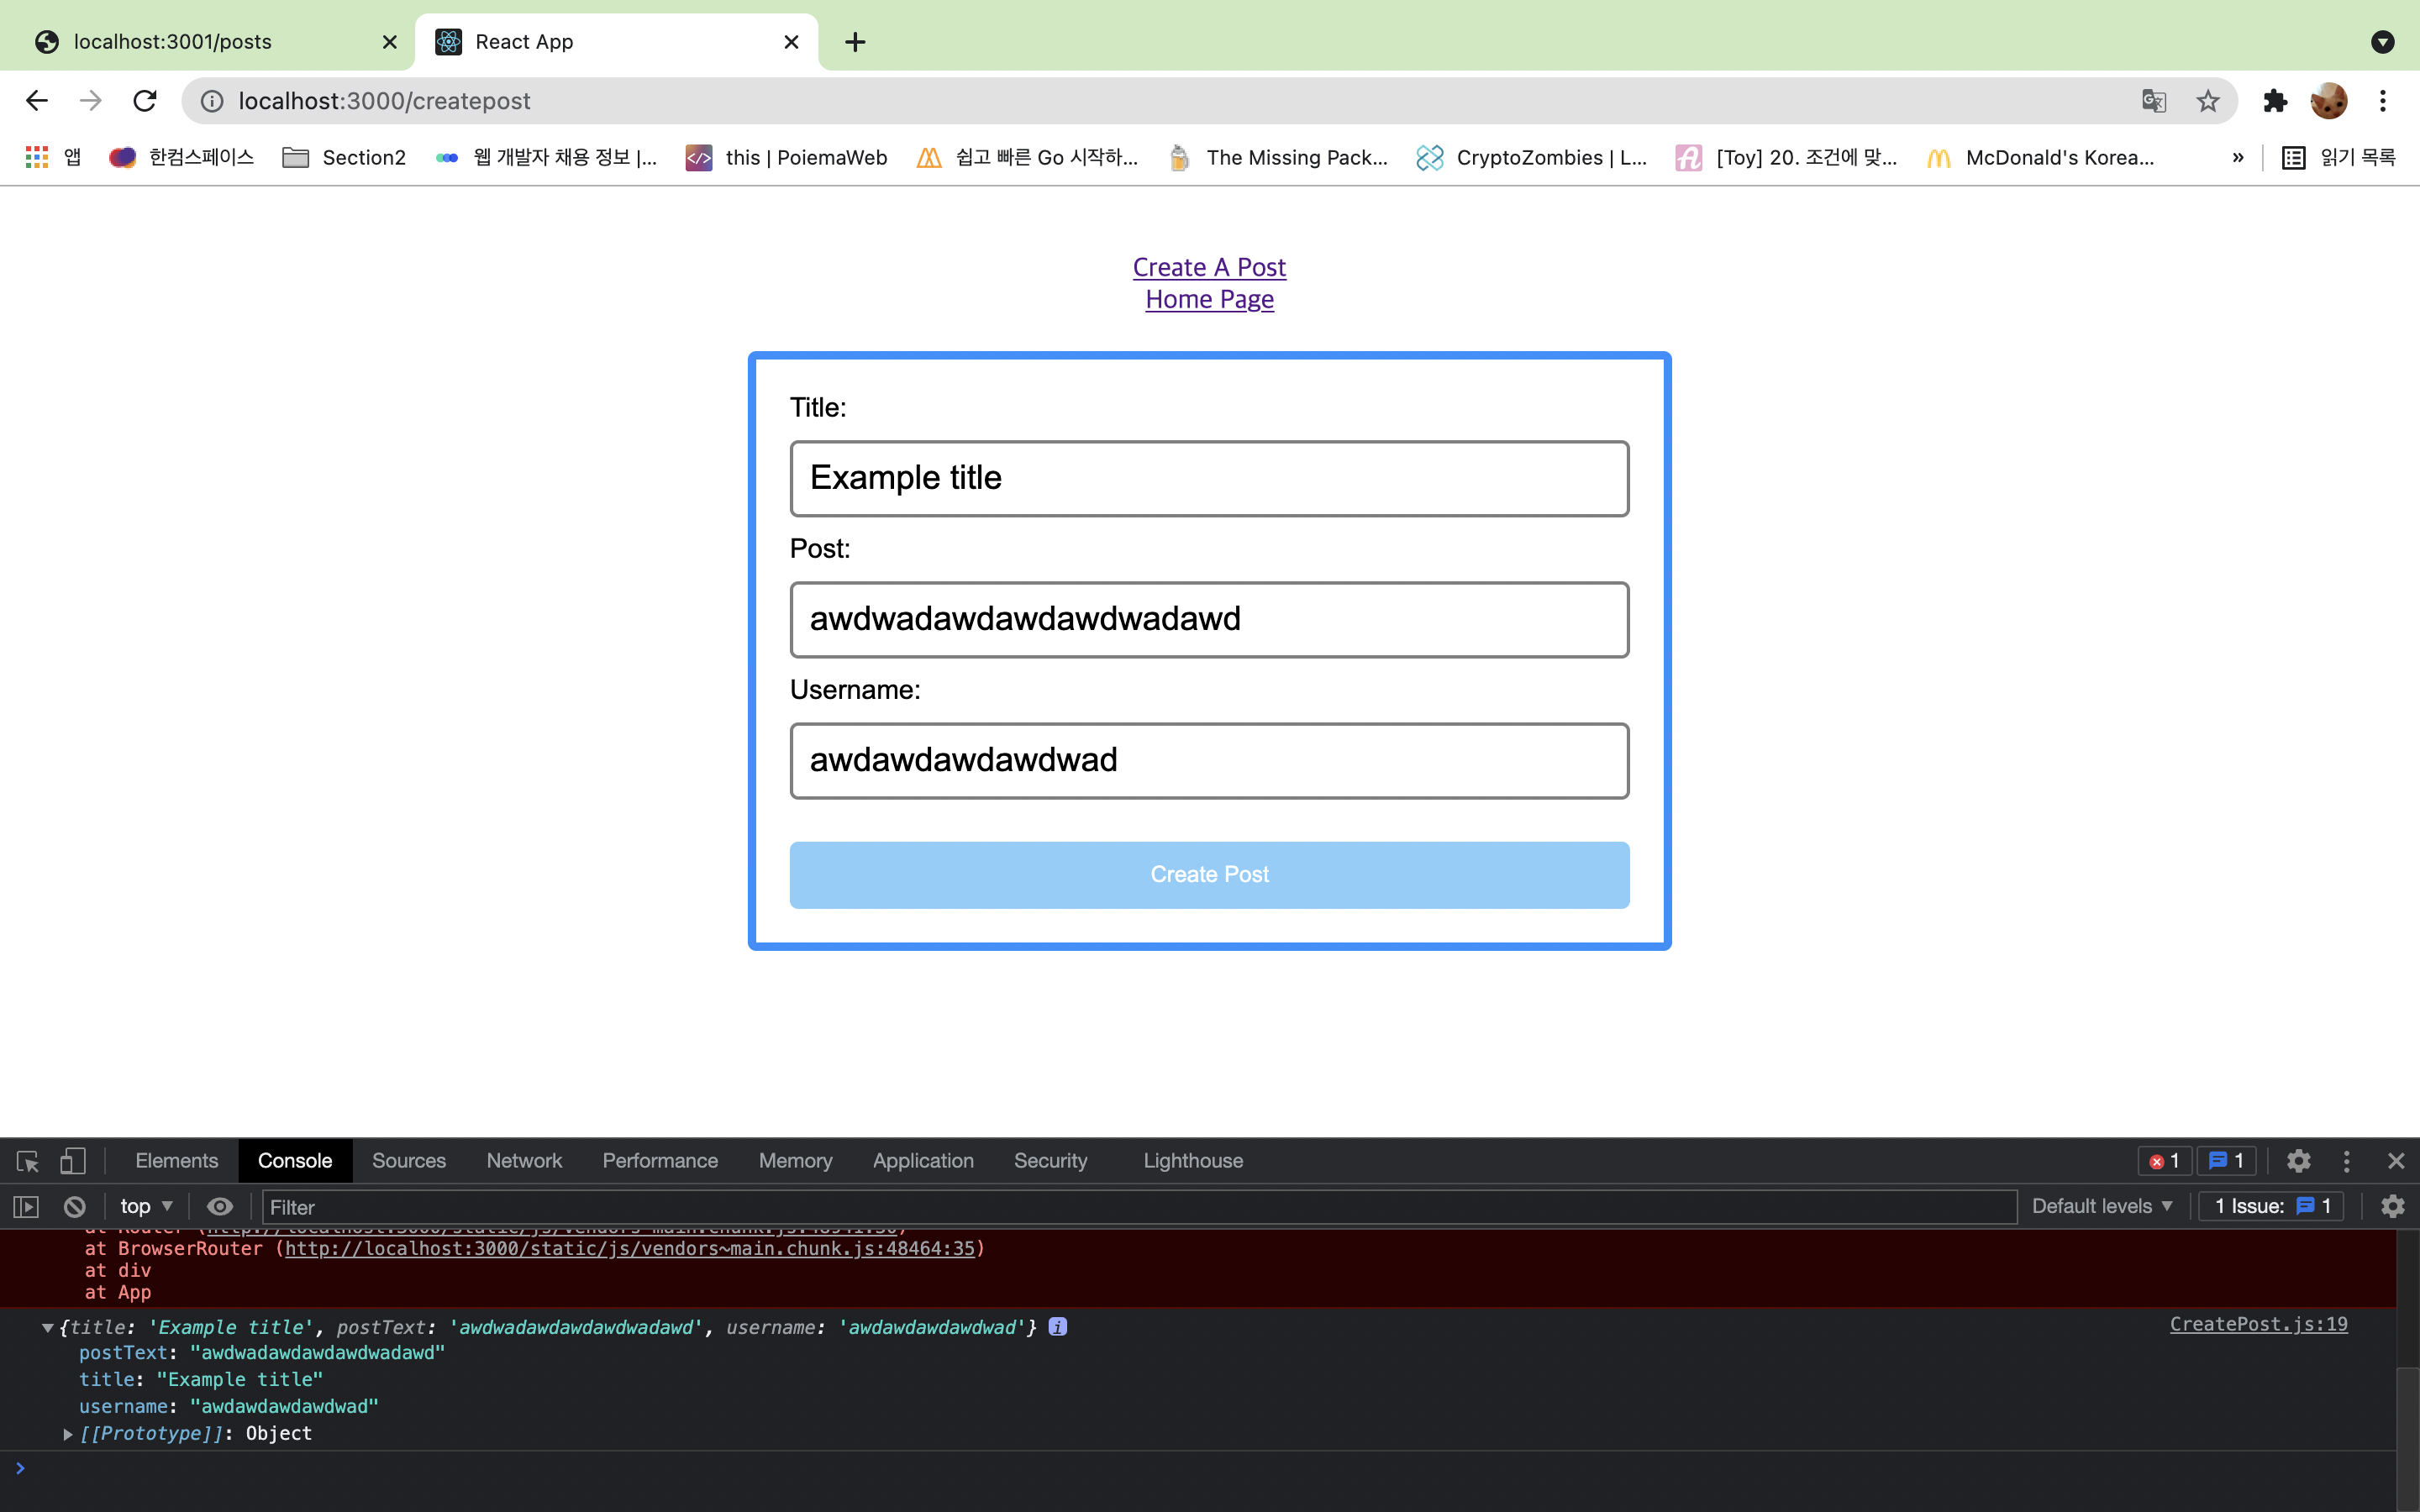Bookmark this page with the star icon

click(2208, 101)
